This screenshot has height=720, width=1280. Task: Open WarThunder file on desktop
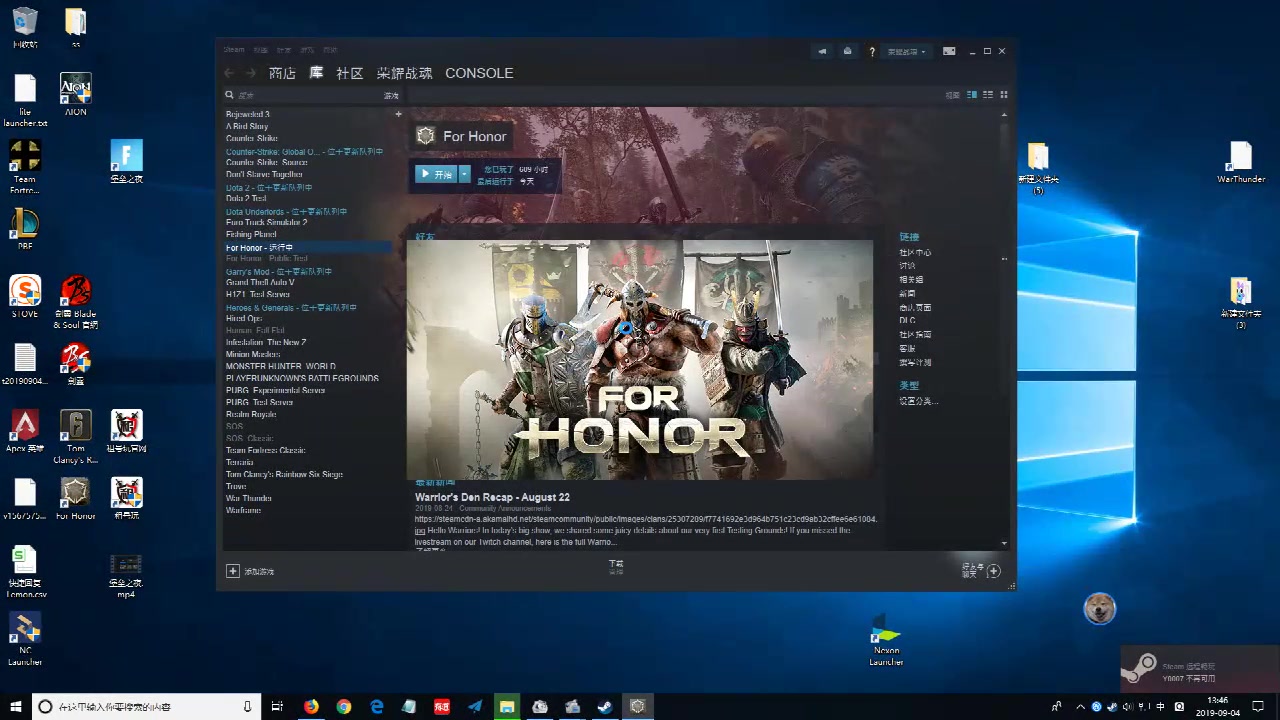click(1241, 162)
